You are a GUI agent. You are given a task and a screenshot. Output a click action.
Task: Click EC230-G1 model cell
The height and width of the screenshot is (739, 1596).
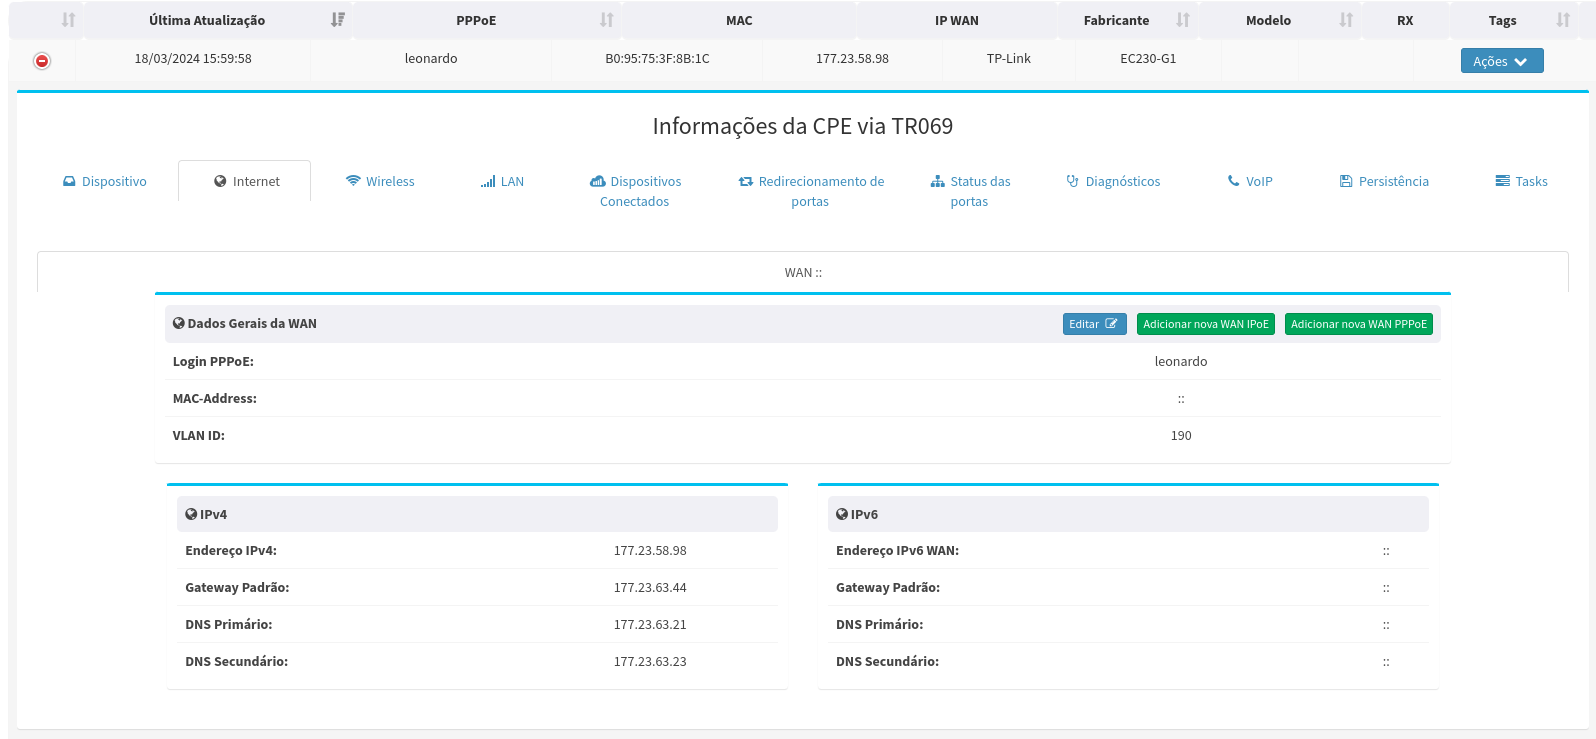pyautogui.click(x=1148, y=58)
